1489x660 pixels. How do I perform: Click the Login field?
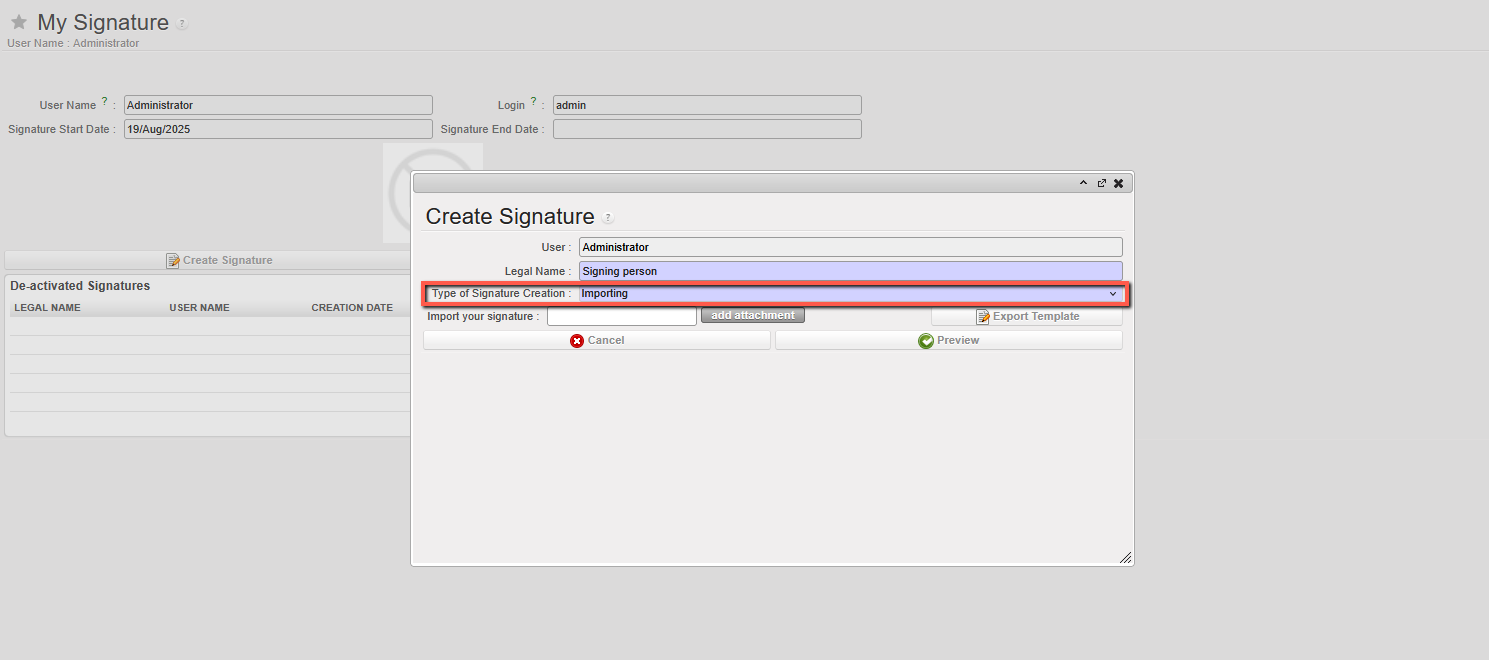707,105
